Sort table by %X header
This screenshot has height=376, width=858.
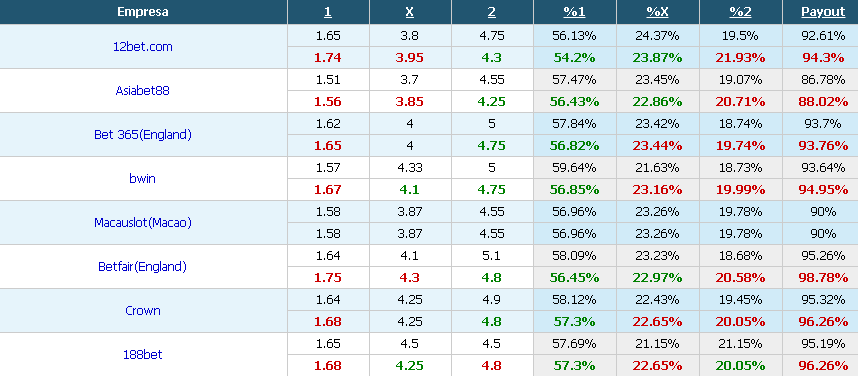point(657,12)
